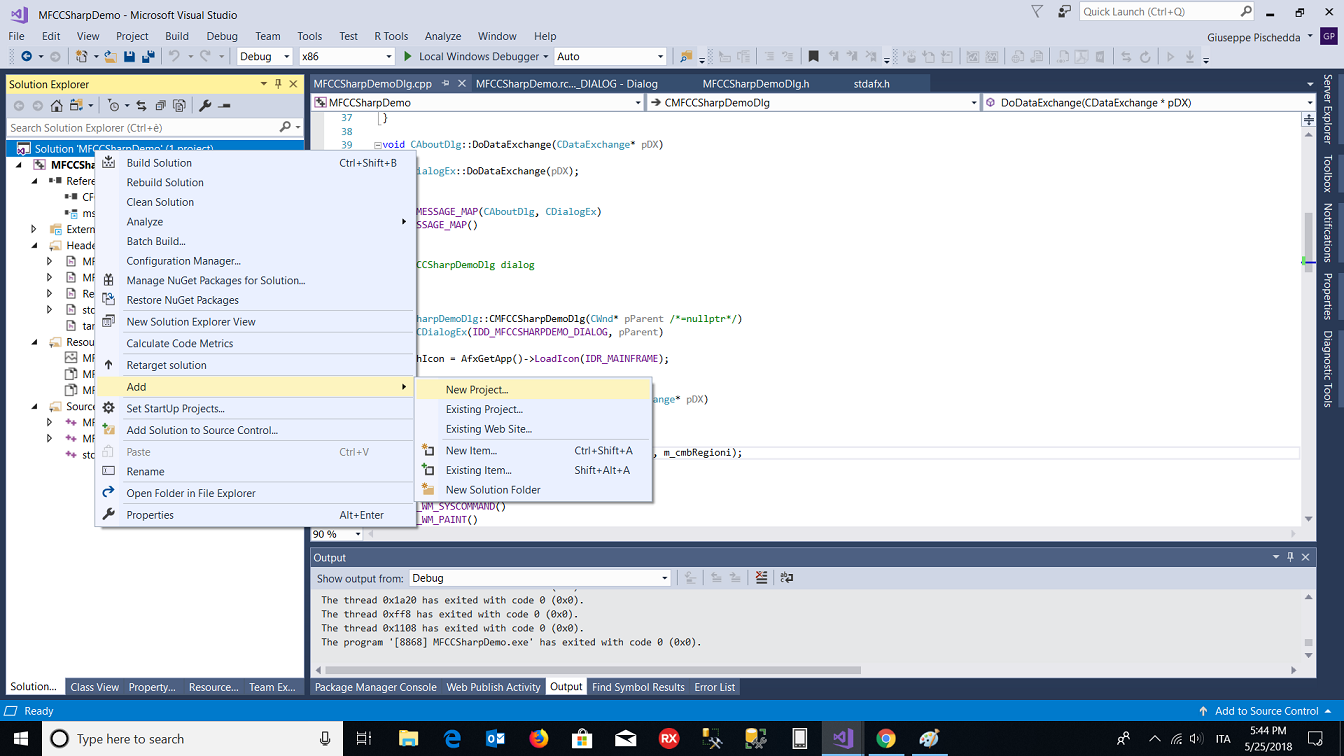Open notifications flag icon in title bar
Viewport: 1344px width, 756px height.
[1037, 11]
